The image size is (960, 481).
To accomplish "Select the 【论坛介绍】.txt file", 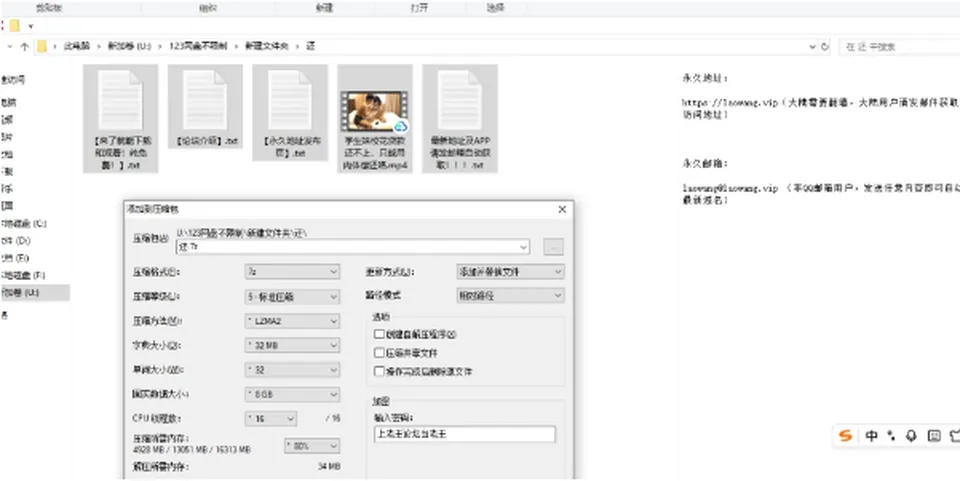I will pyautogui.click(x=205, y=107).
